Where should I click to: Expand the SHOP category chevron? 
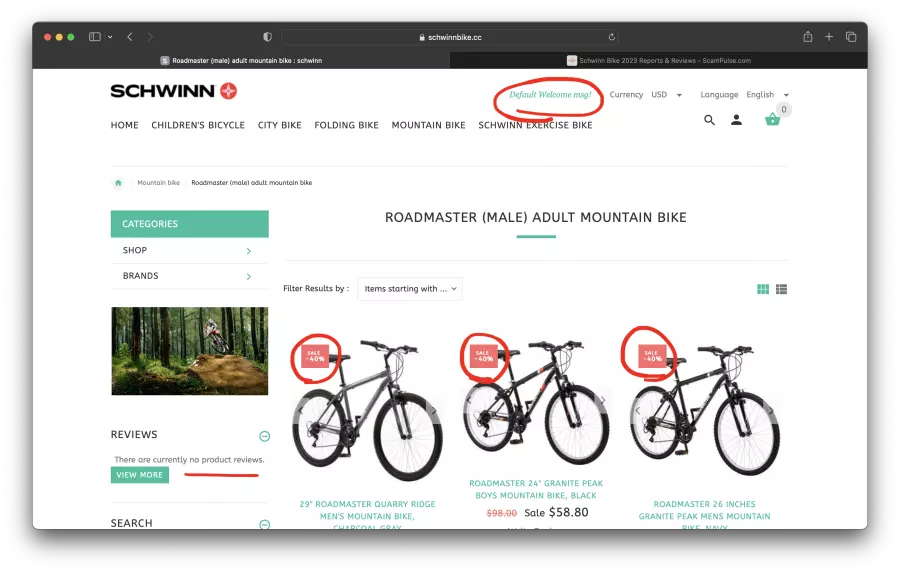[249, 251]
